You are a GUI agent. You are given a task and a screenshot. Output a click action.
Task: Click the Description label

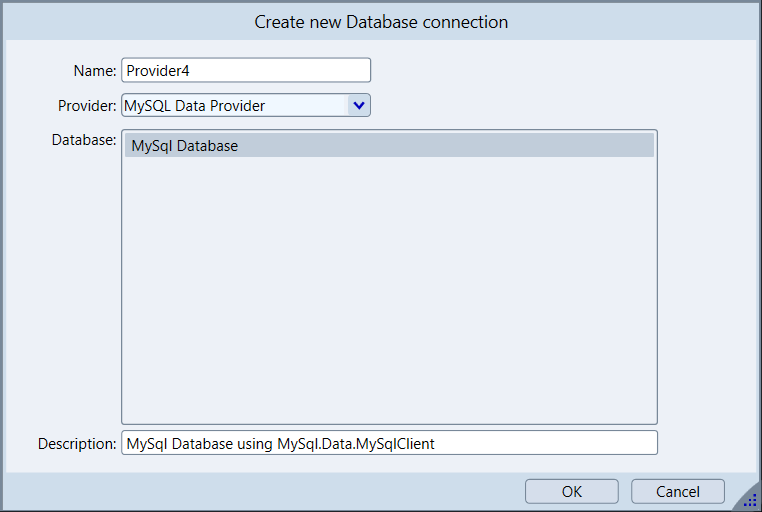click(78, 443)
